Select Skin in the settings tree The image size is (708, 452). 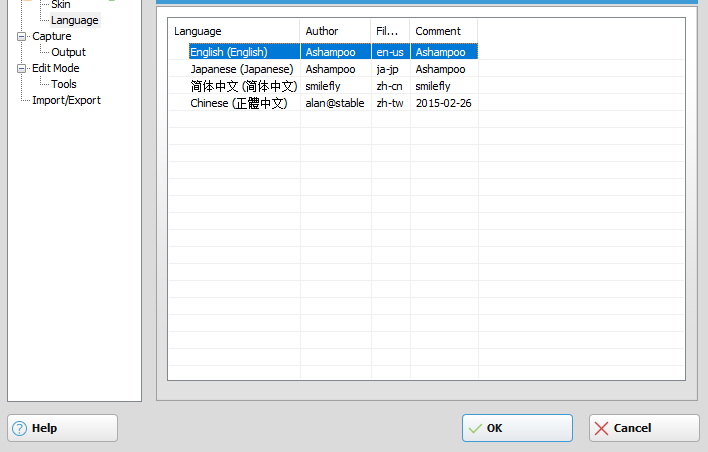(x=60, y=5)
